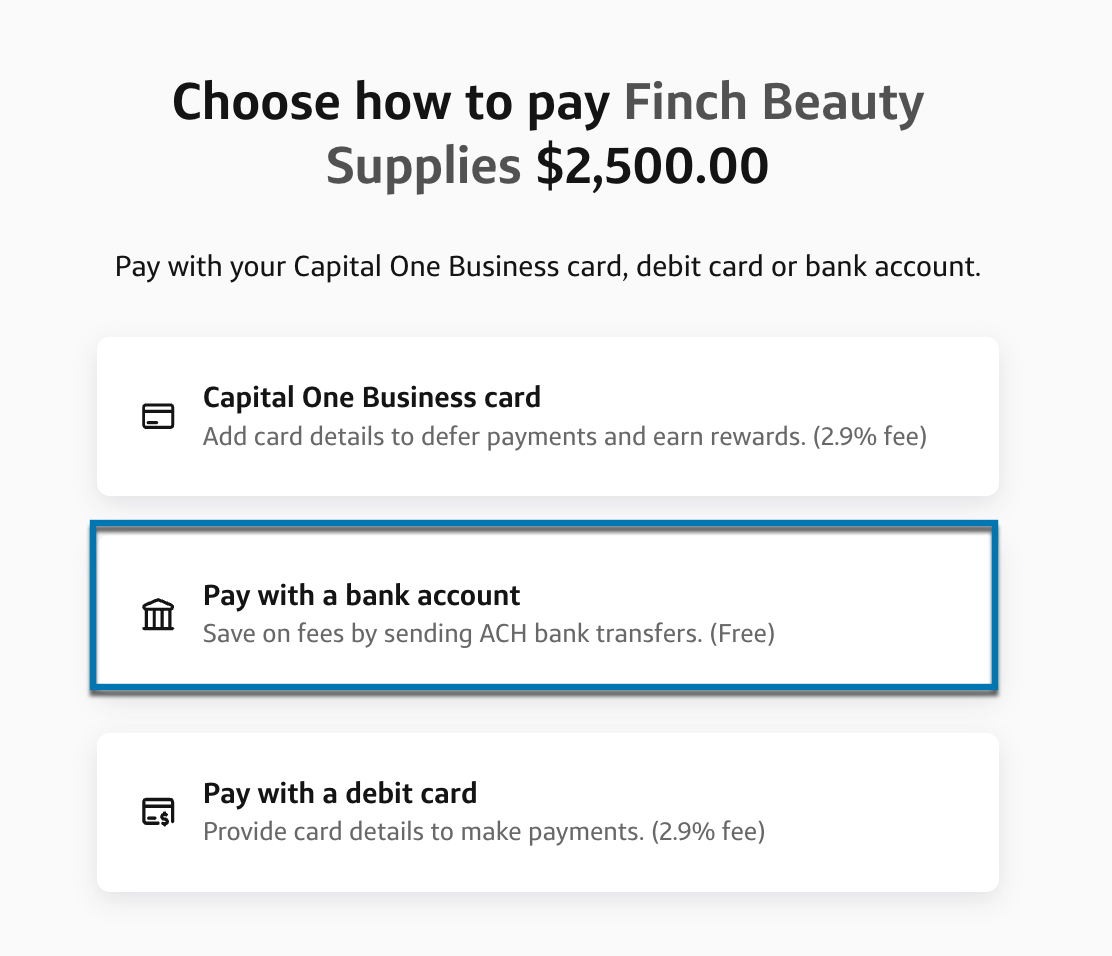
Task: Click the Provide card details description text
Action: pyautogui.click(x=483, y=831)
